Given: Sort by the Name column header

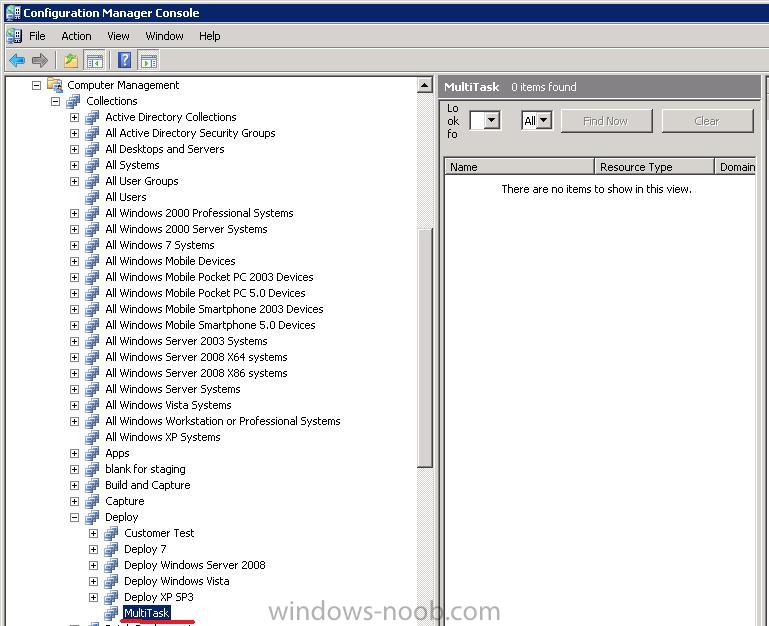Looking at the screenshot, I should [x=519, y=167].
